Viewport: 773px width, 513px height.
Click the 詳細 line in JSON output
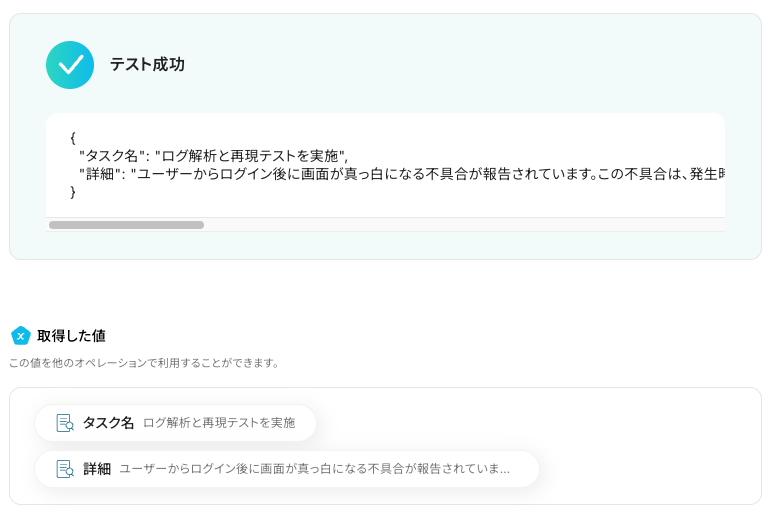point(400,173)
